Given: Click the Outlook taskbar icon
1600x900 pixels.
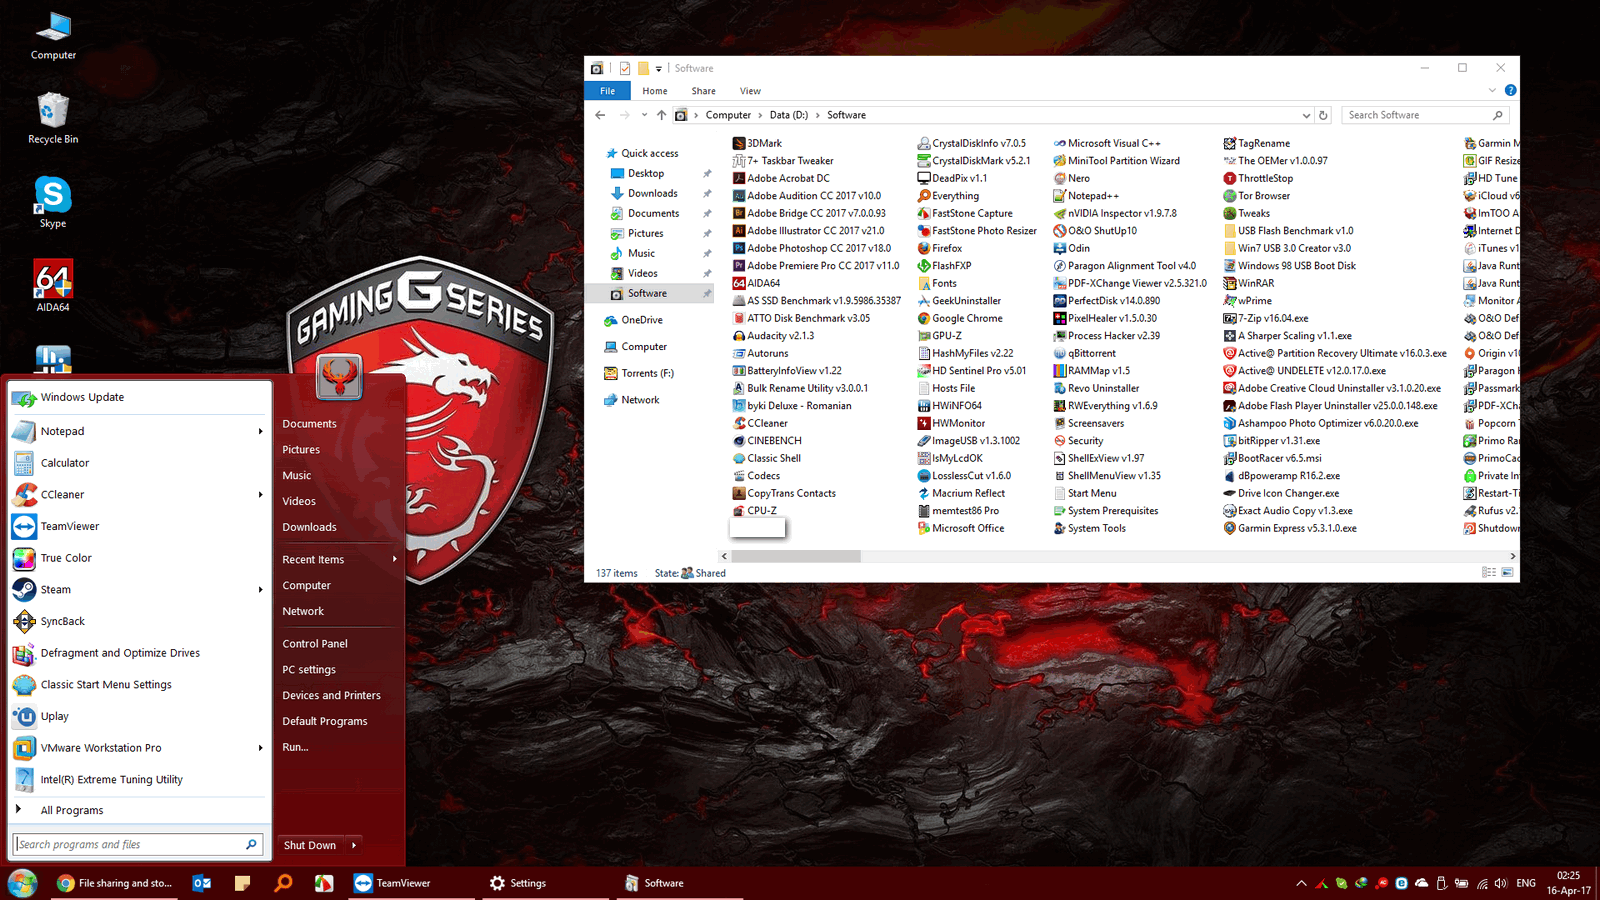Looking at the screenshot, I should tap(201, 883).
